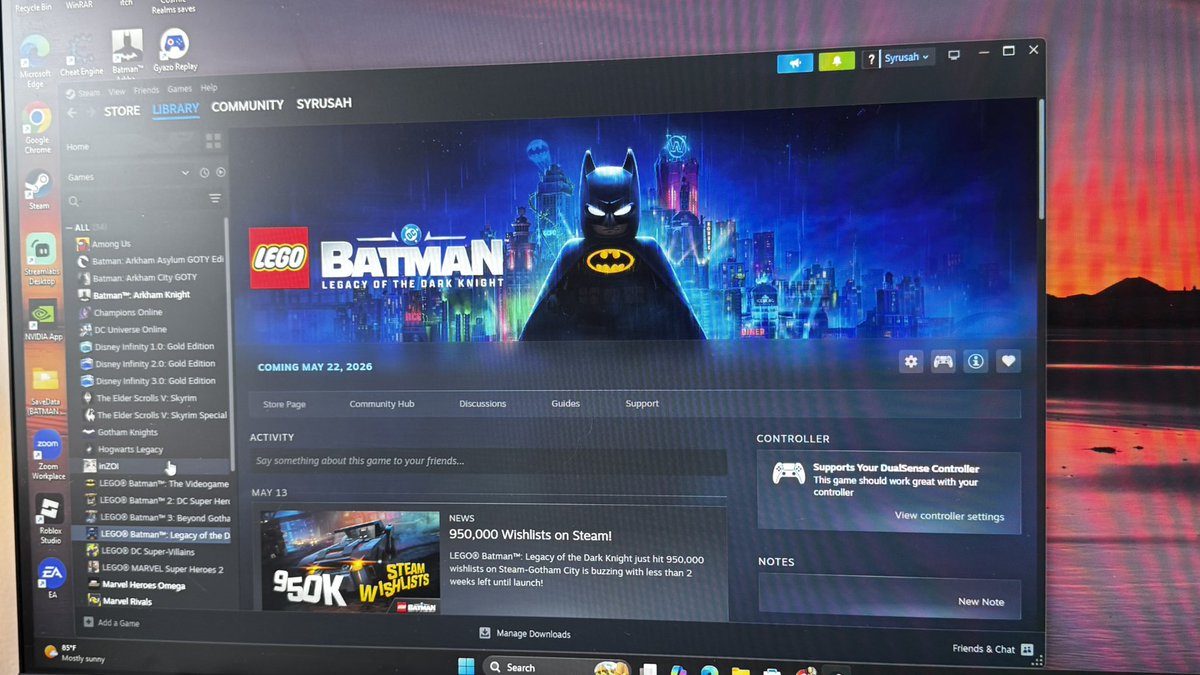Click the question mark help icon
The height and width of the screenshot is (675, 1200).
tap(871, 59)
